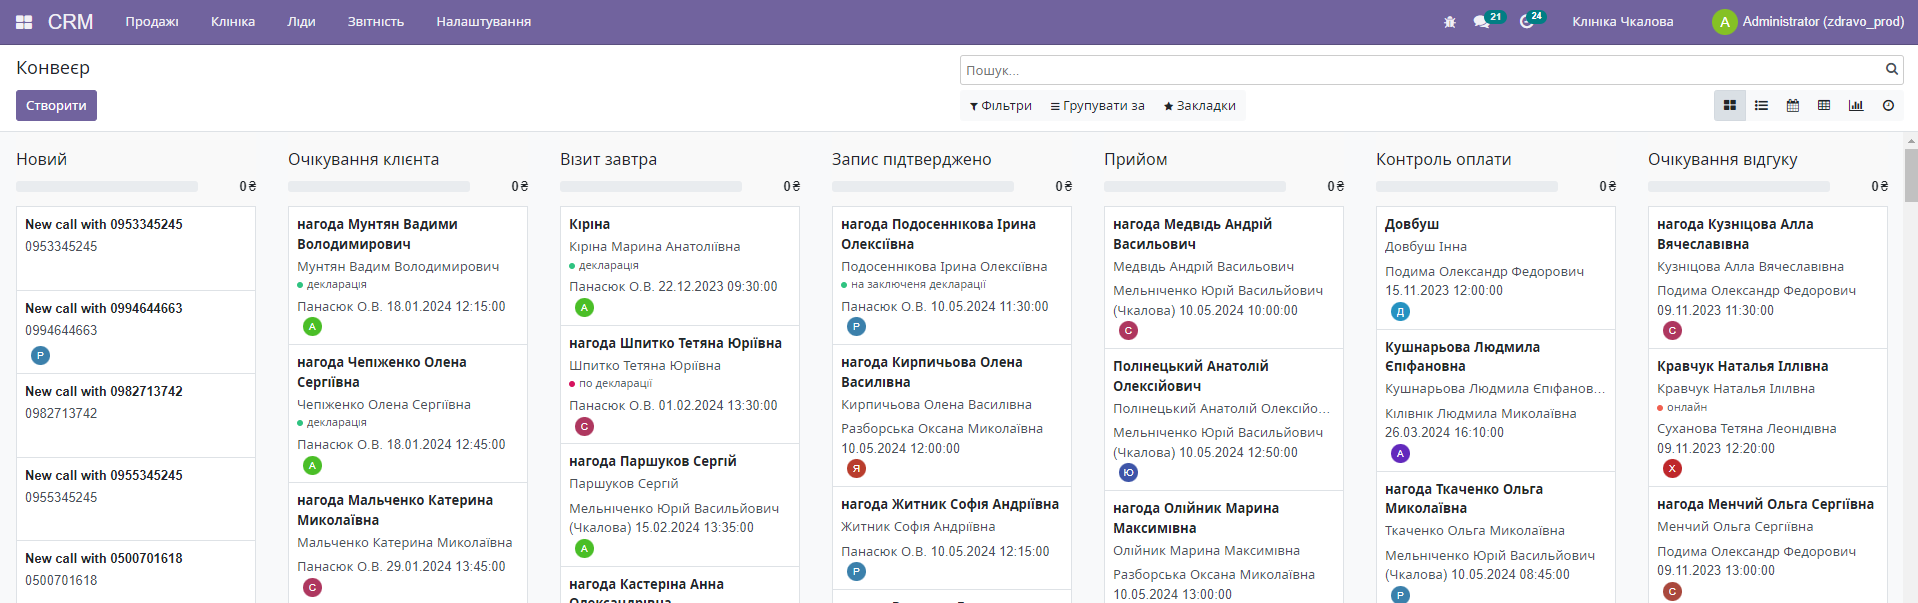
Task: Switch to calendar view
Action: pyautogui.click(x=1793, y=106)
